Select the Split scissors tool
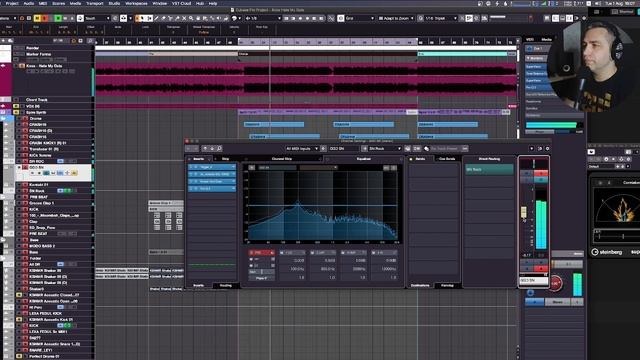Image resolution: width=640 pixels, height=360 pixels. (170, 18)
